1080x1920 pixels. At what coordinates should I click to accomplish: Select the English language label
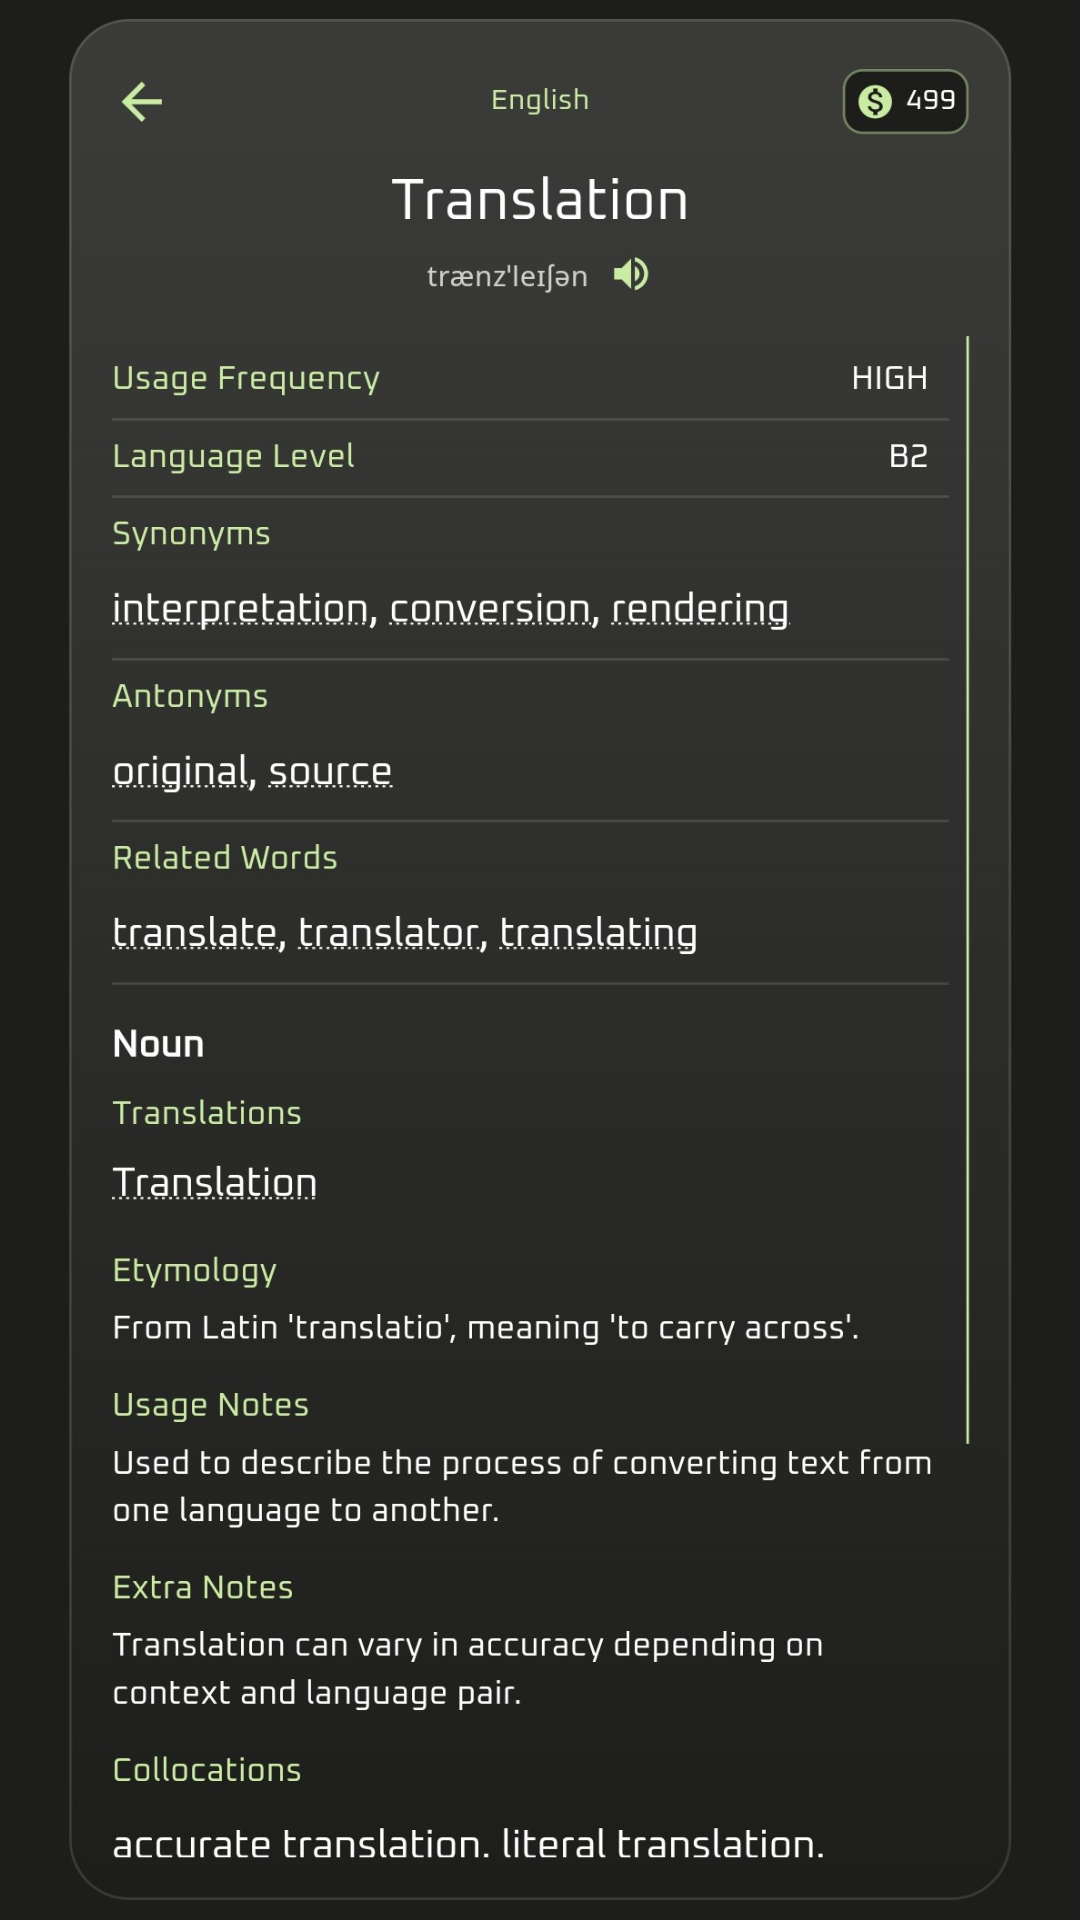click(539, 99)
